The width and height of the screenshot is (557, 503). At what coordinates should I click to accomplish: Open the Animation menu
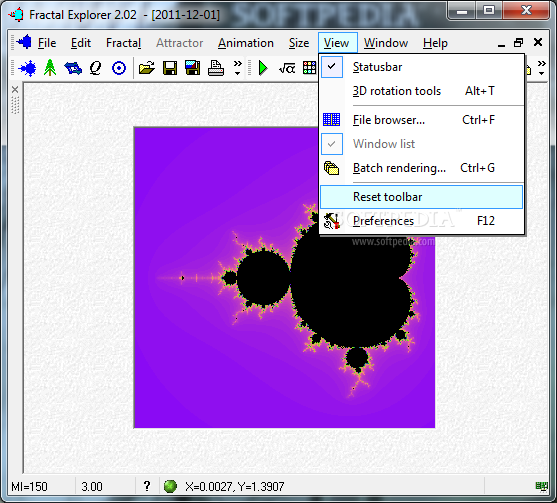click(246, 43)
